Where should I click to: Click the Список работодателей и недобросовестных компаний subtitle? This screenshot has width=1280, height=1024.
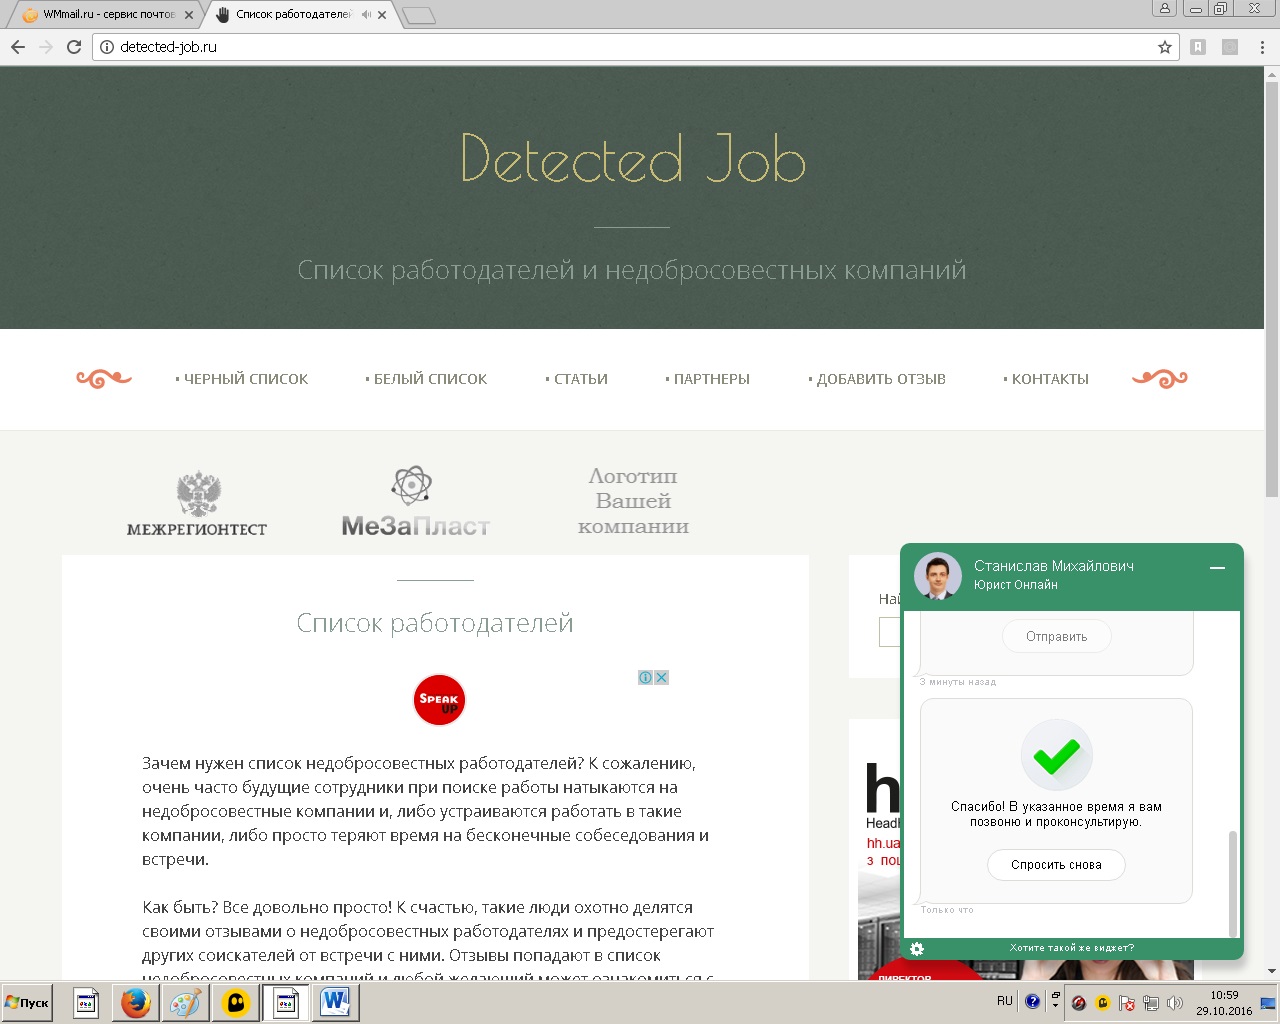coord(632,270)
